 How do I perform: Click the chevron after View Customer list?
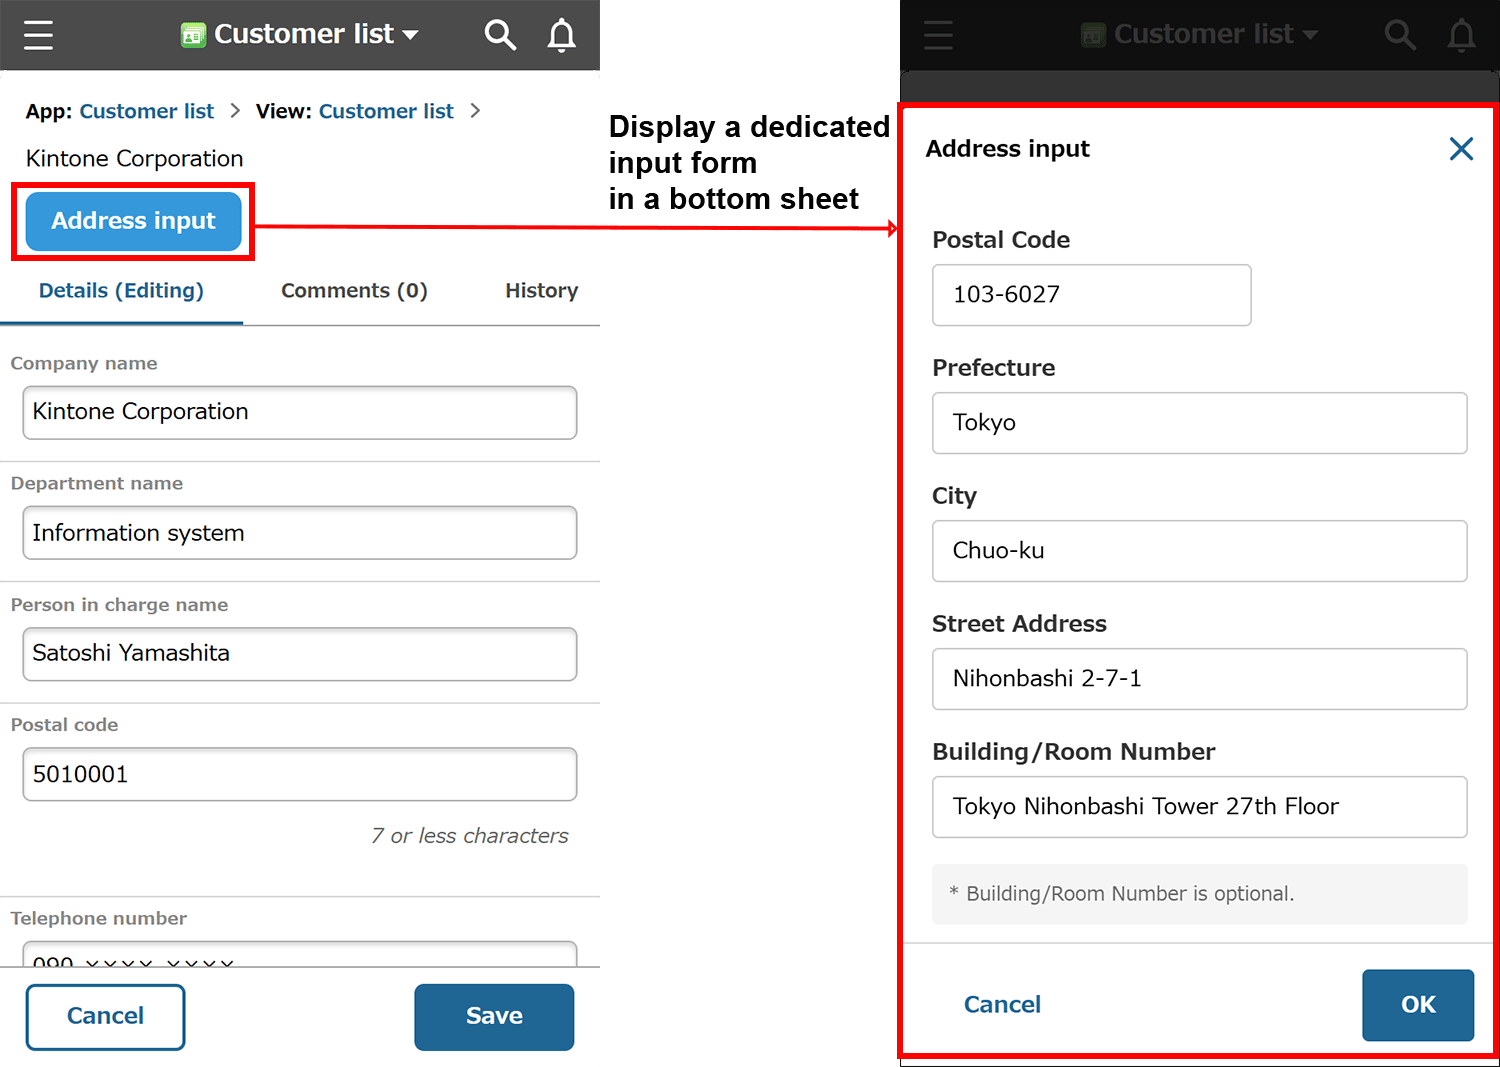point(476,111)
